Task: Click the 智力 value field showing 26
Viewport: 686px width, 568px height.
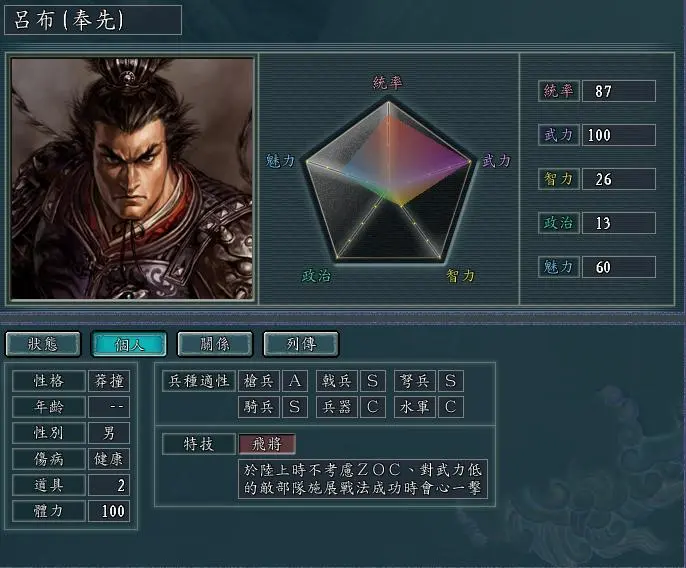Action: click(619, 179)
